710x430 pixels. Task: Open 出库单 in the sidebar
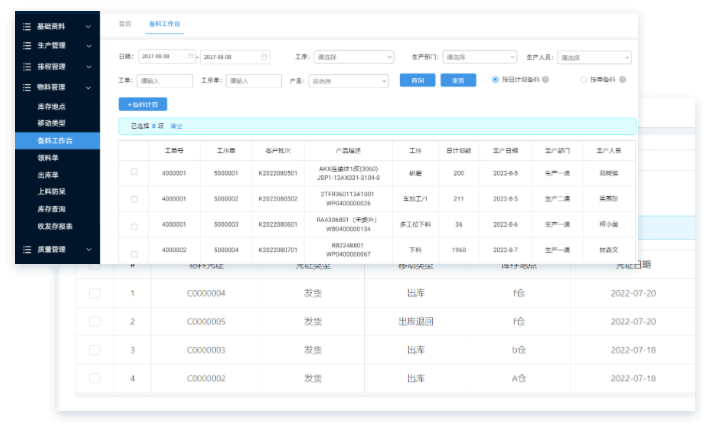48,175
